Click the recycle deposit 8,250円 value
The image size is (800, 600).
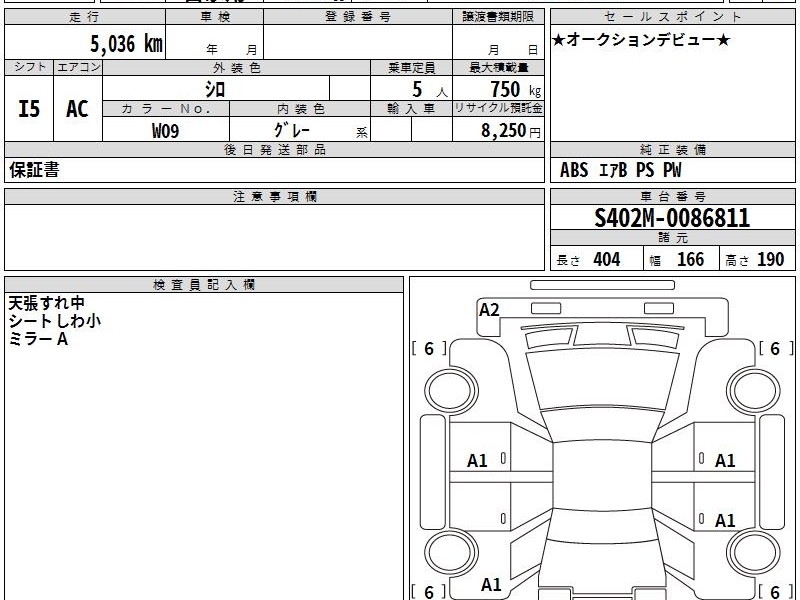coord(510,131)
